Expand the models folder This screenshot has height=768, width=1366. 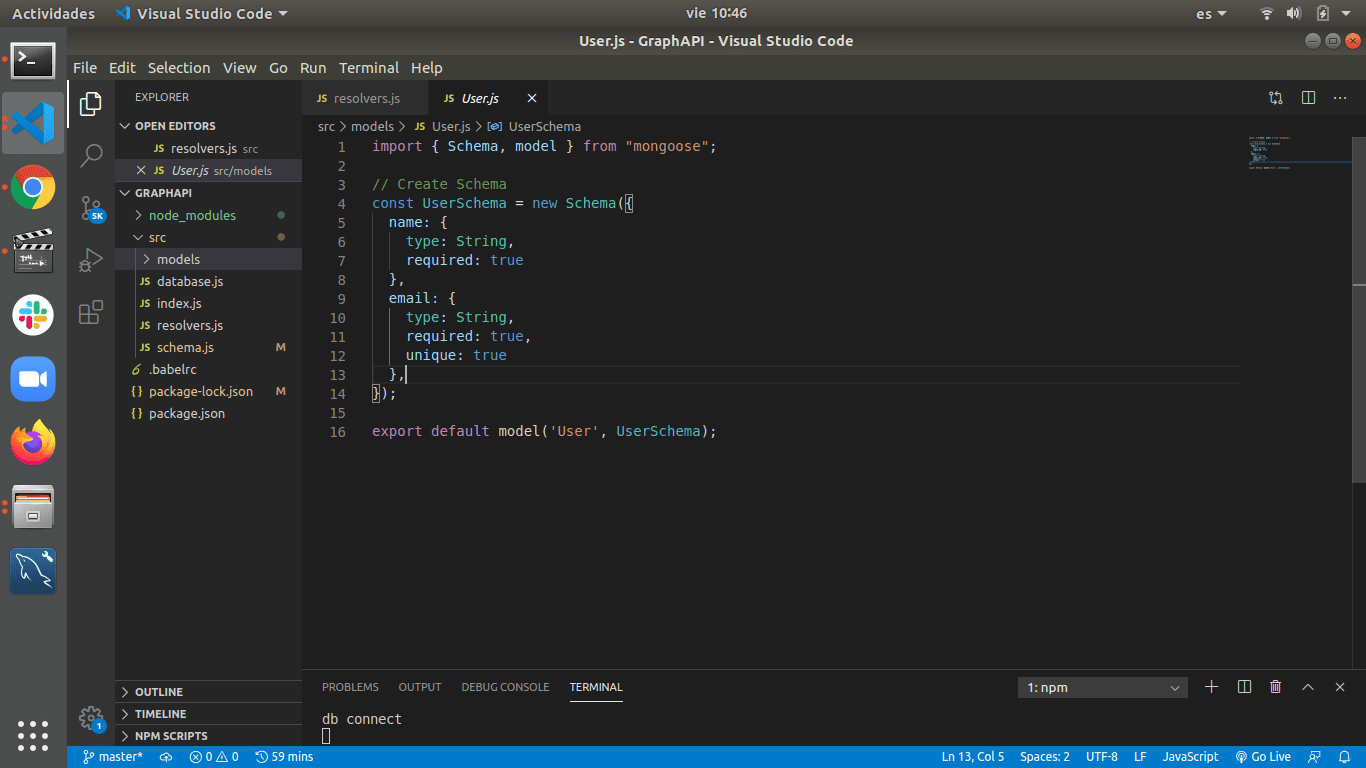point(209,259)
